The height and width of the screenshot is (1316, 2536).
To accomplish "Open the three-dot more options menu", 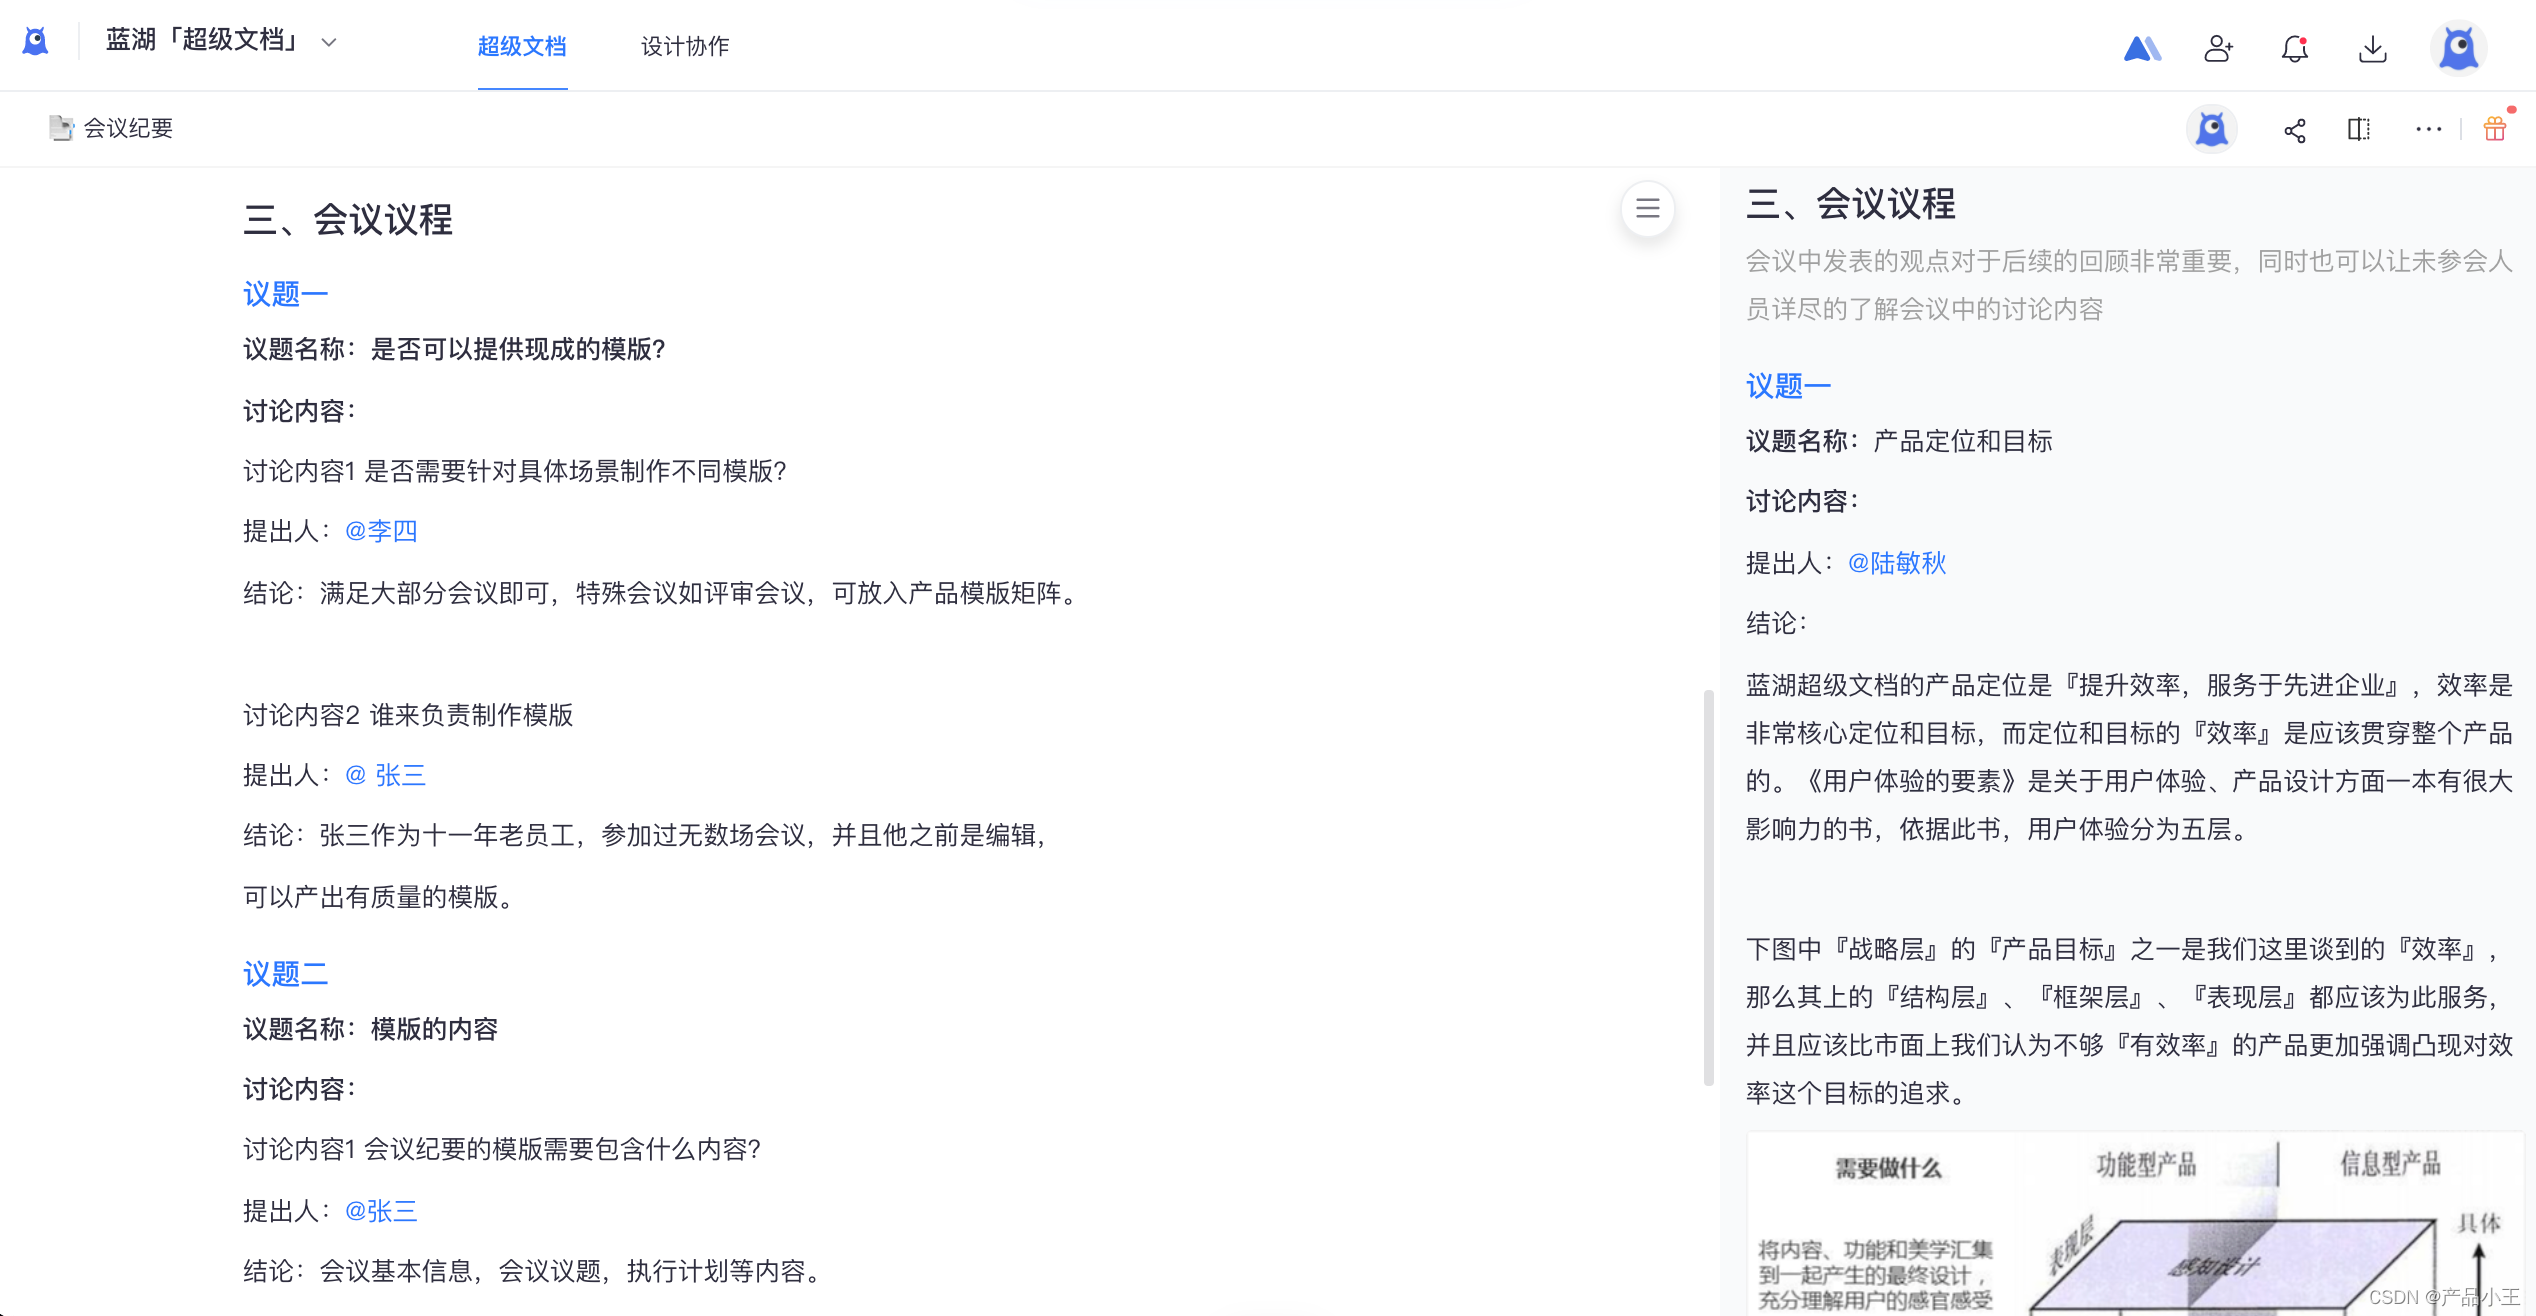I will pos(2428,129).
